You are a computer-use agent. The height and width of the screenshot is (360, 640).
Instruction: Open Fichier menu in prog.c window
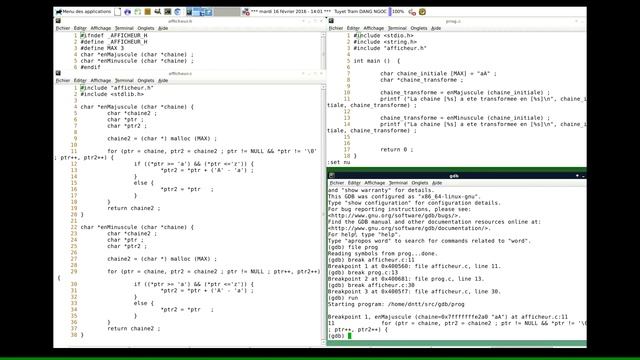[x=336, y=28]
